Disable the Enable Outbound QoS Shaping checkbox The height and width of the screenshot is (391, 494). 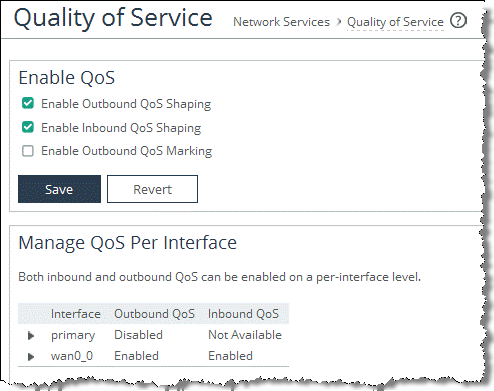[28, 103]
